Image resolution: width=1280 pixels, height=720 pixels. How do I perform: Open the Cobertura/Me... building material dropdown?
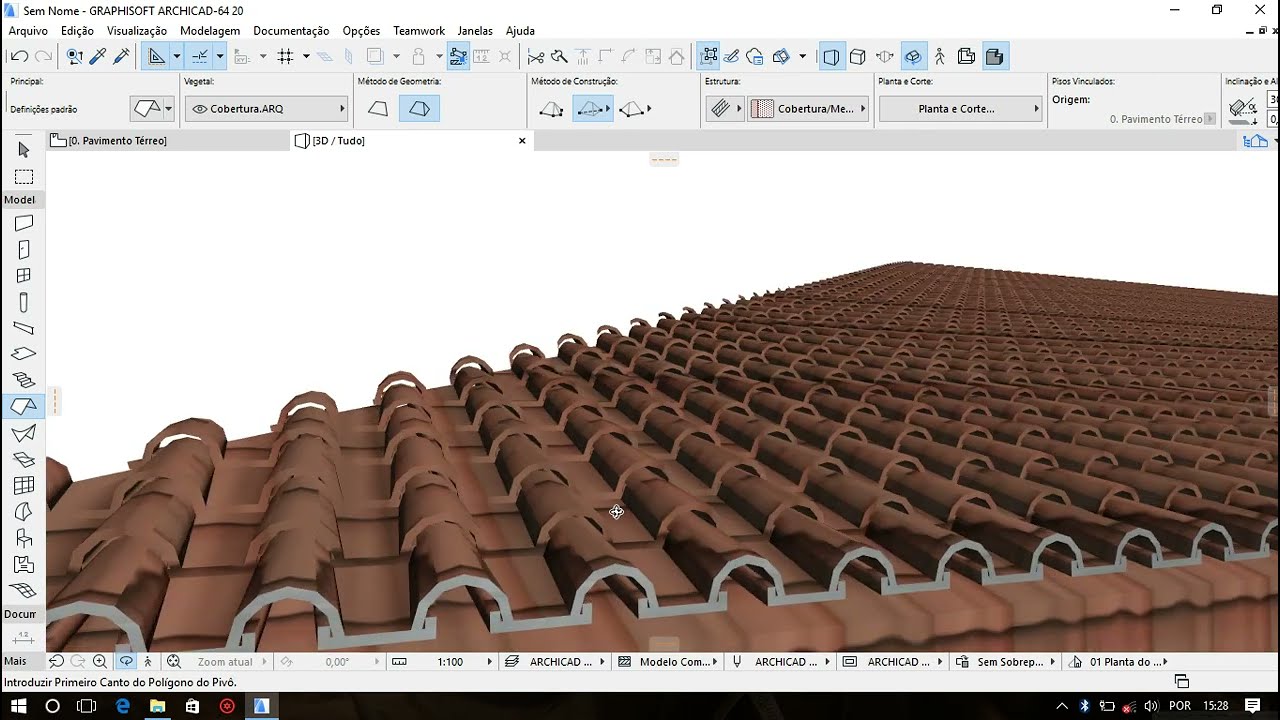[x=809, y=109]
